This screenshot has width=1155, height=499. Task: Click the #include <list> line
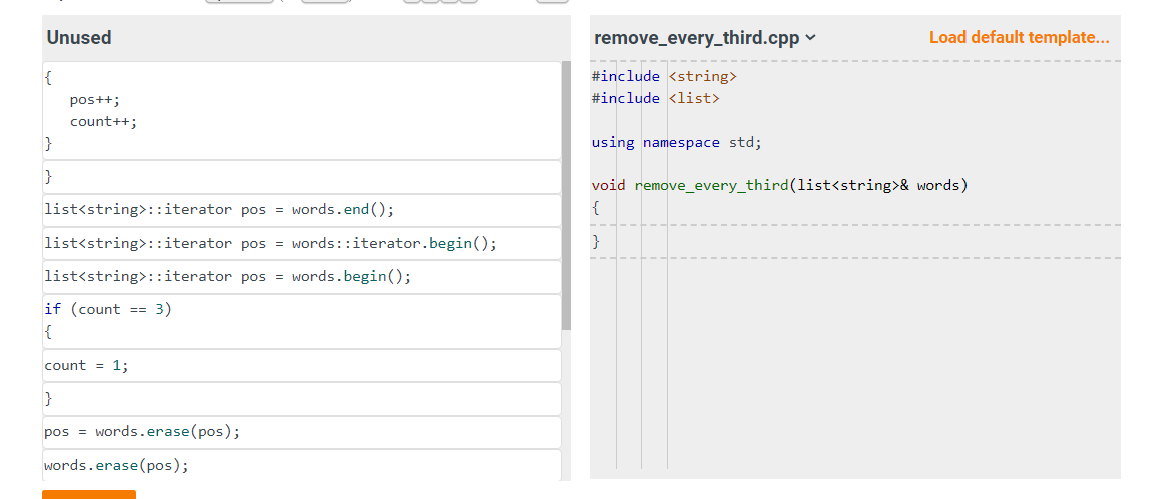coord(656,98)
